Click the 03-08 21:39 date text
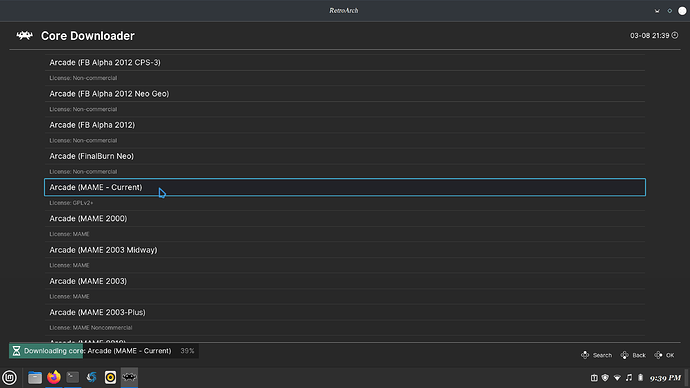This screenshot has height=388, width=690. coord(650,36)
